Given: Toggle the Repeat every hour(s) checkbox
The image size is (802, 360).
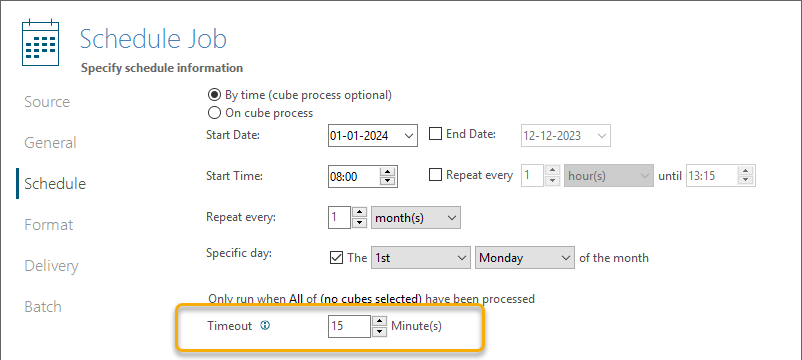Looking at the screenshot, I should pos(435,175).
